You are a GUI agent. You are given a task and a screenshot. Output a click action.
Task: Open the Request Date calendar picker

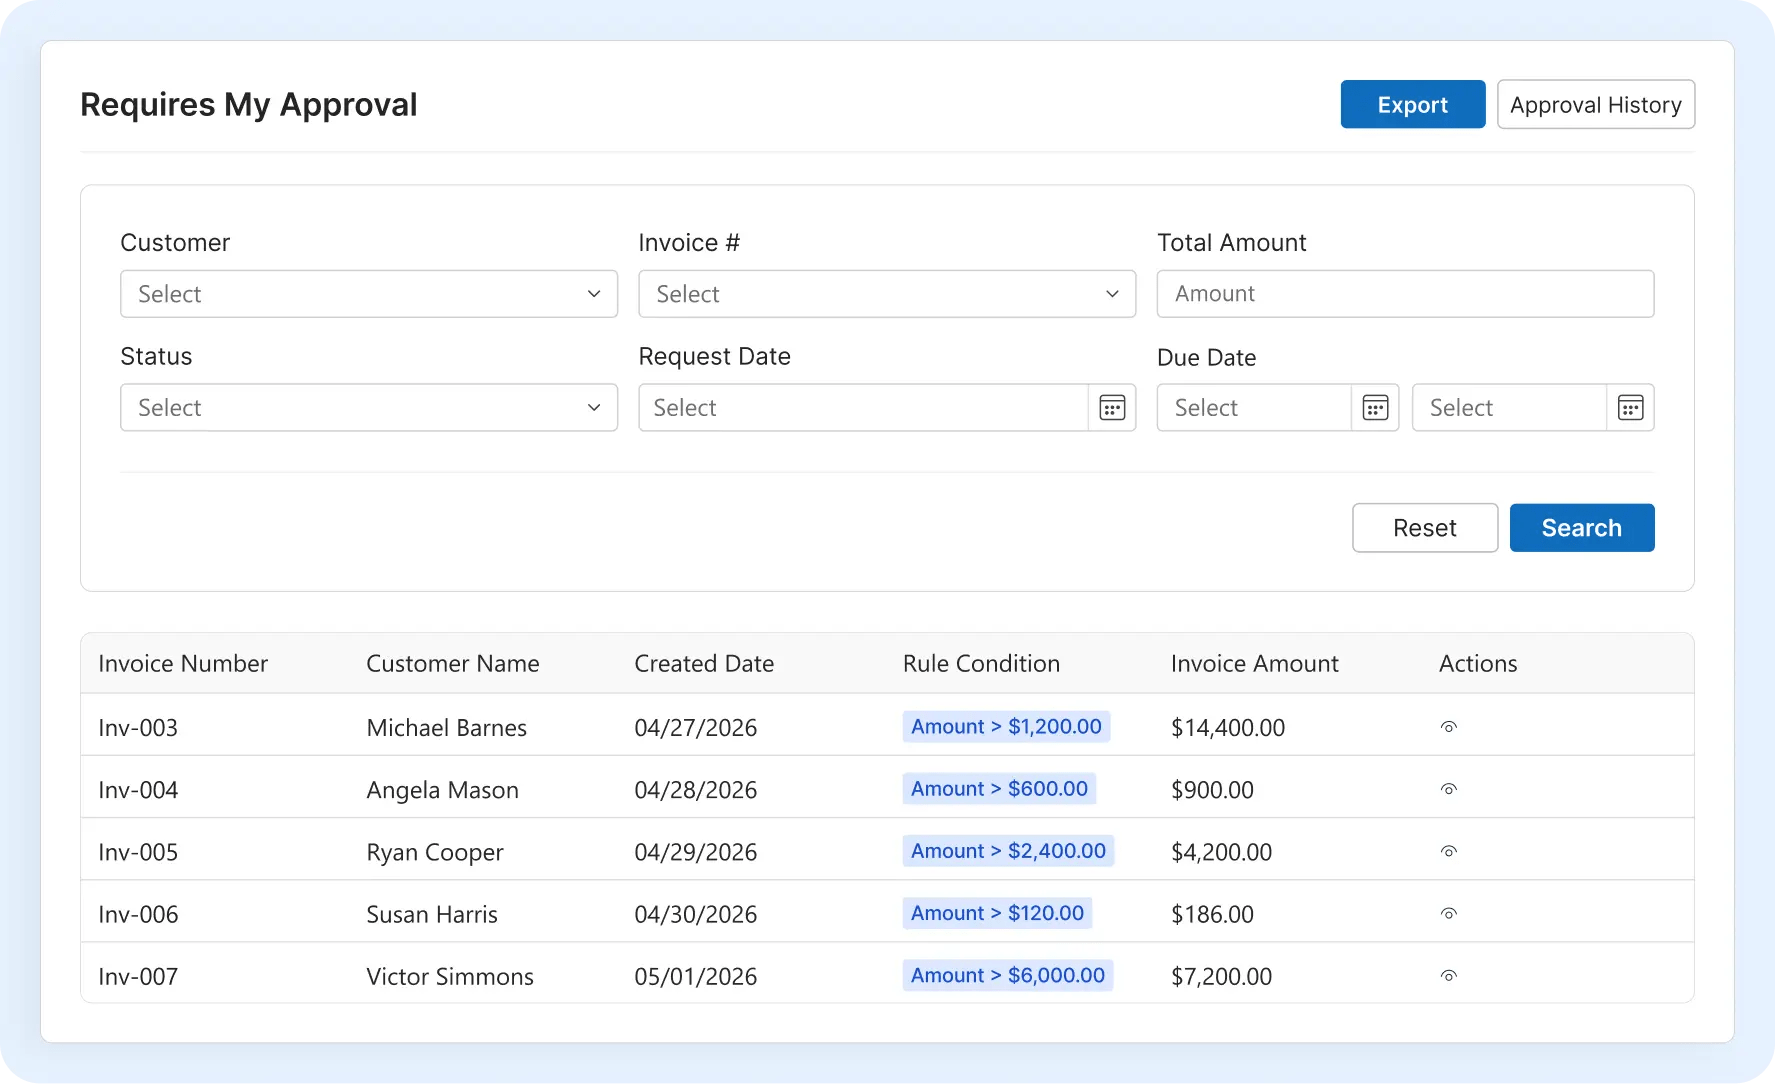coord(1112,408)
